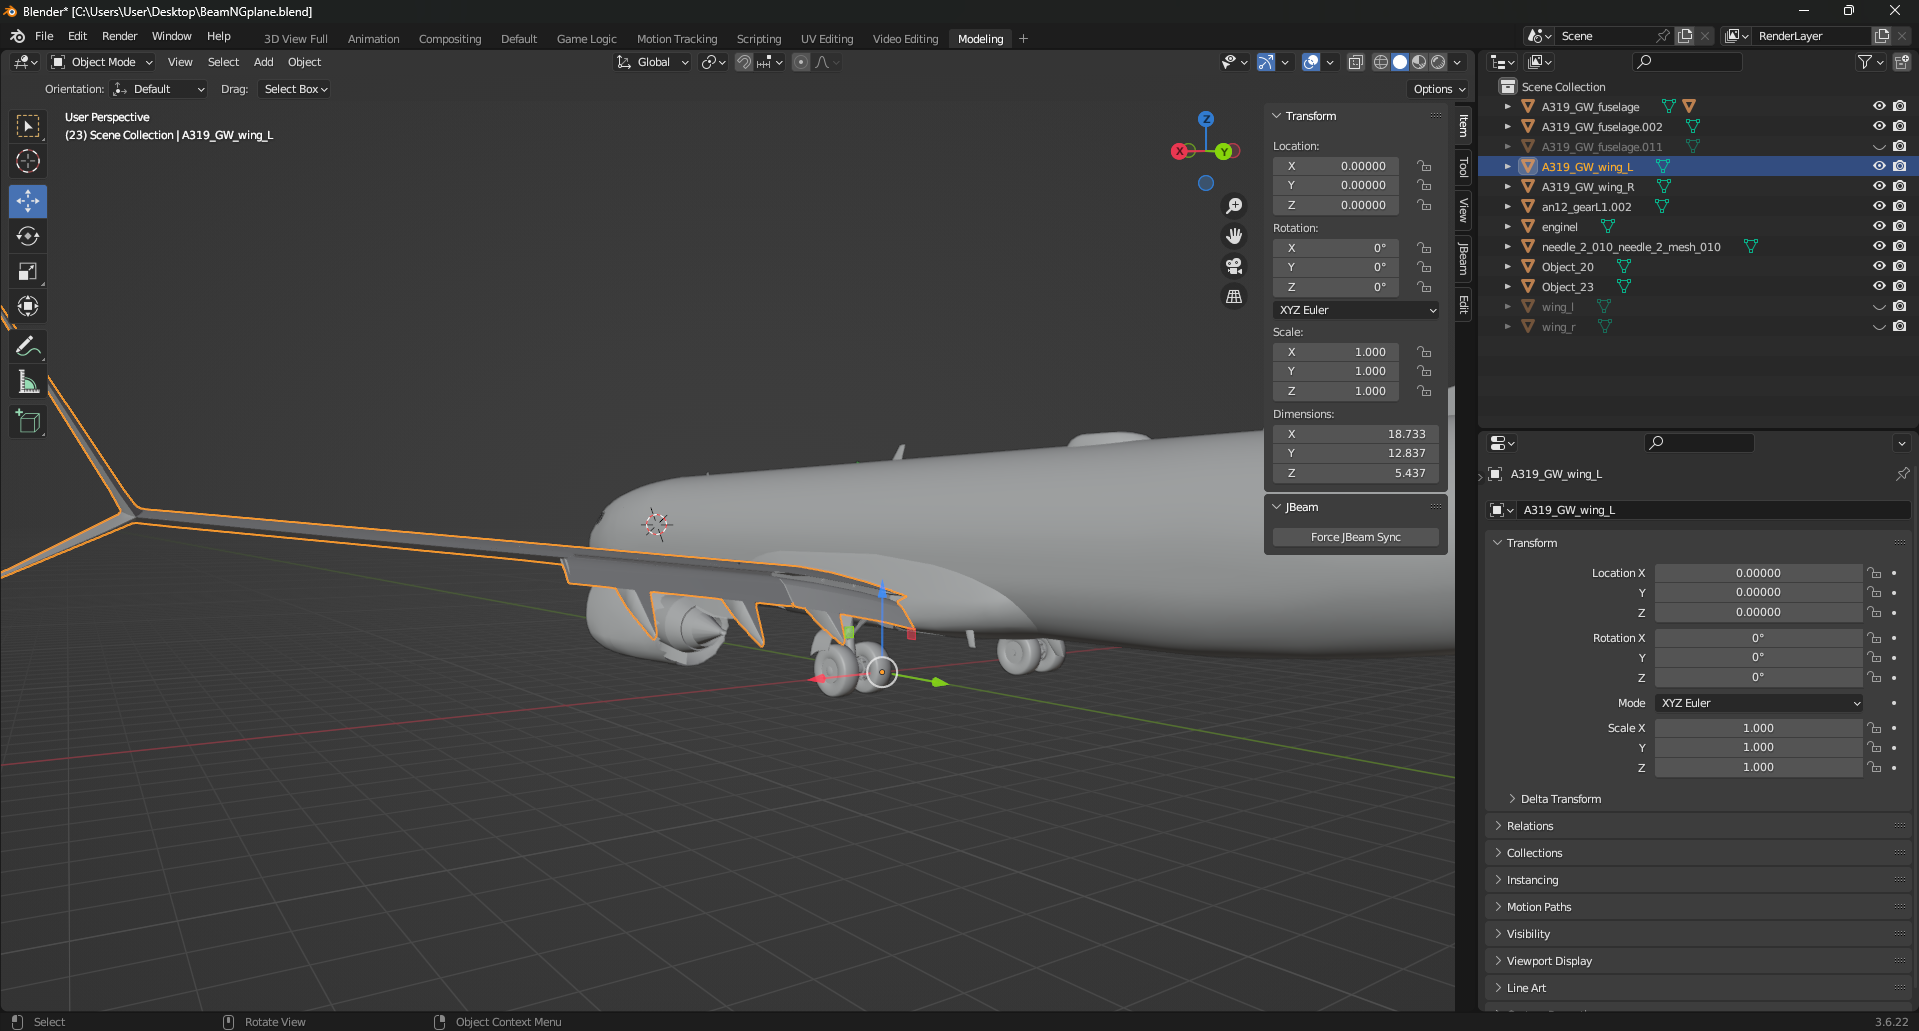Image resolution: width=1919 pixels, height=1031 pixels.
Task: Select the Measure tool
Action: click(28, 382)
